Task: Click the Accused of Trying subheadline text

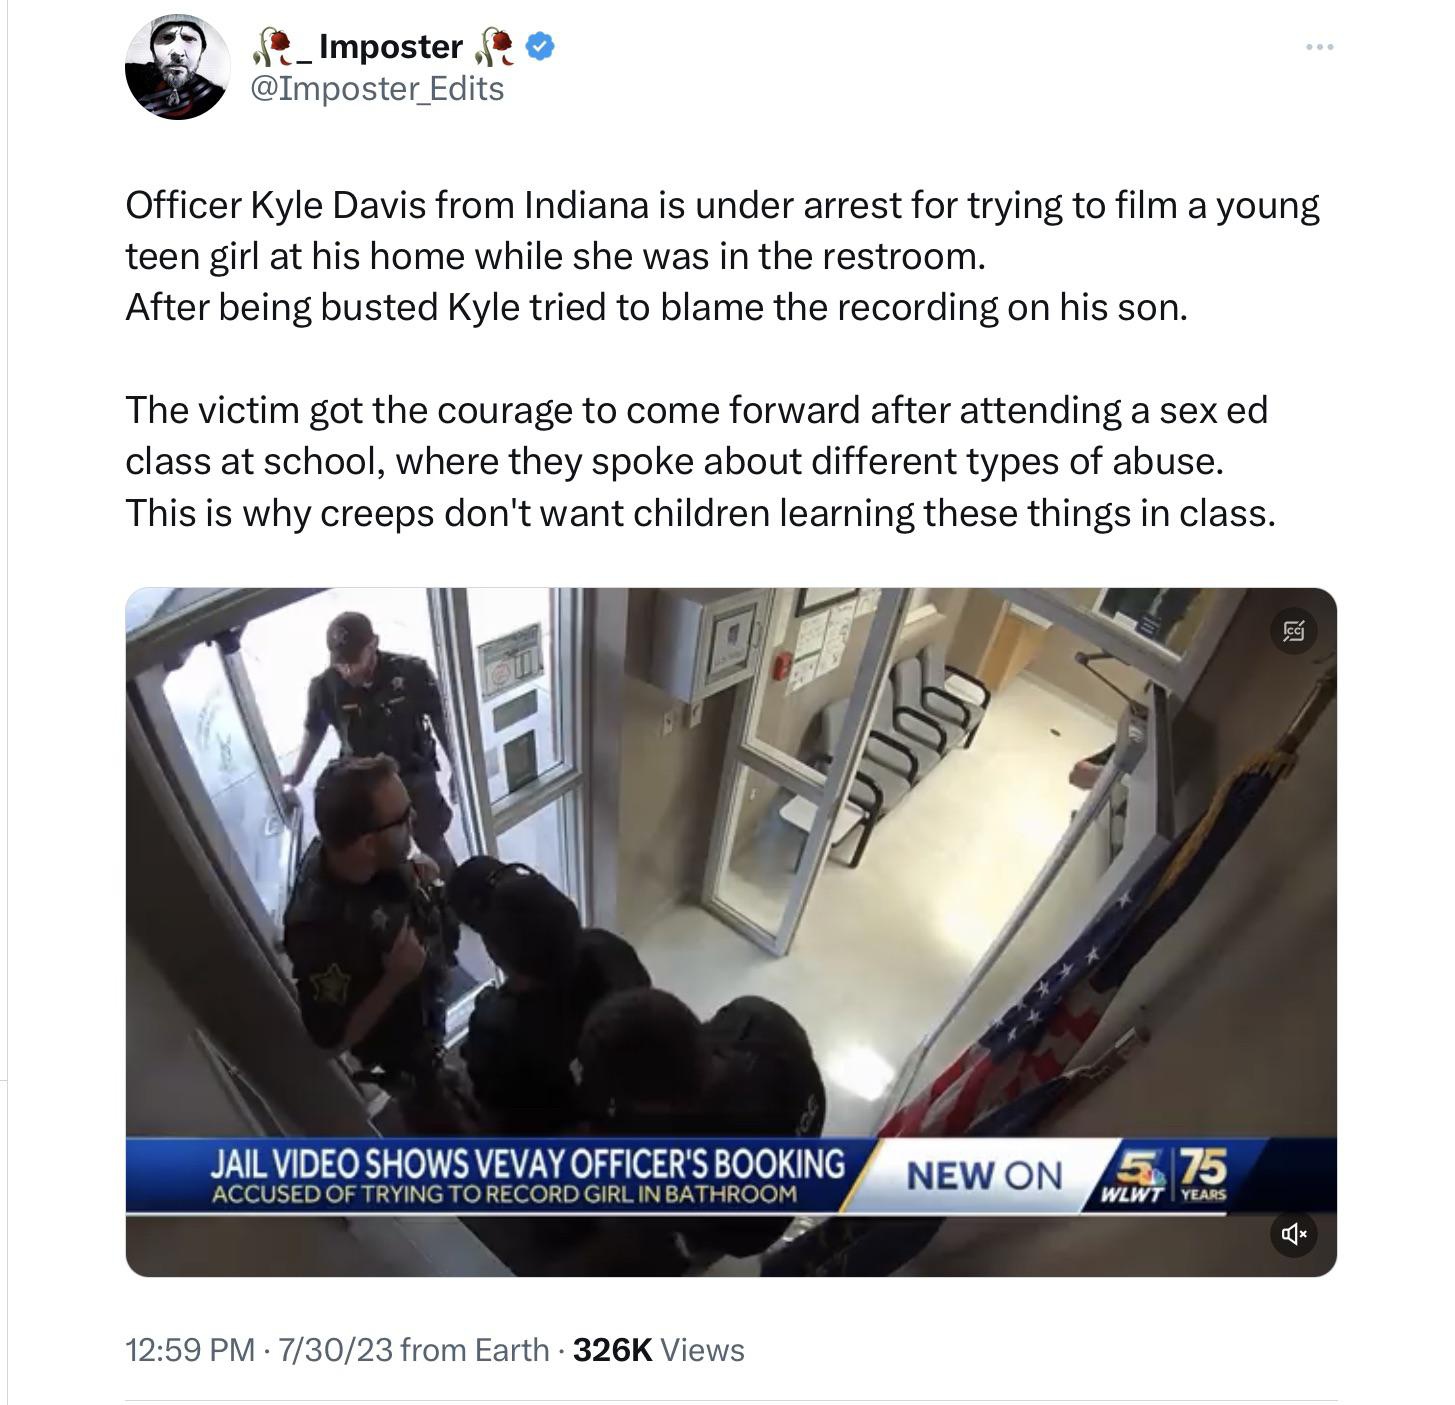Action: point(504,1193)
